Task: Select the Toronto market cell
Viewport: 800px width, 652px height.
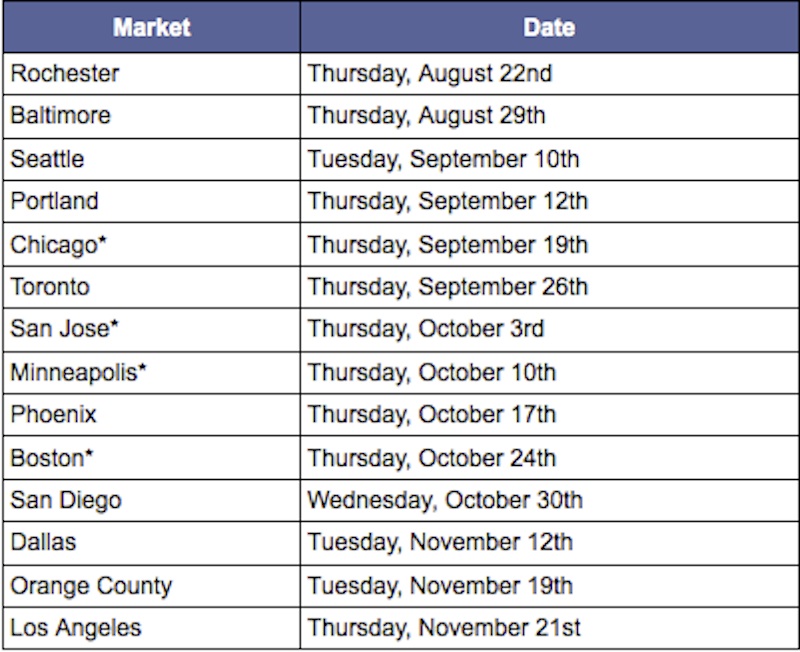Action: [x=152, y=287]
